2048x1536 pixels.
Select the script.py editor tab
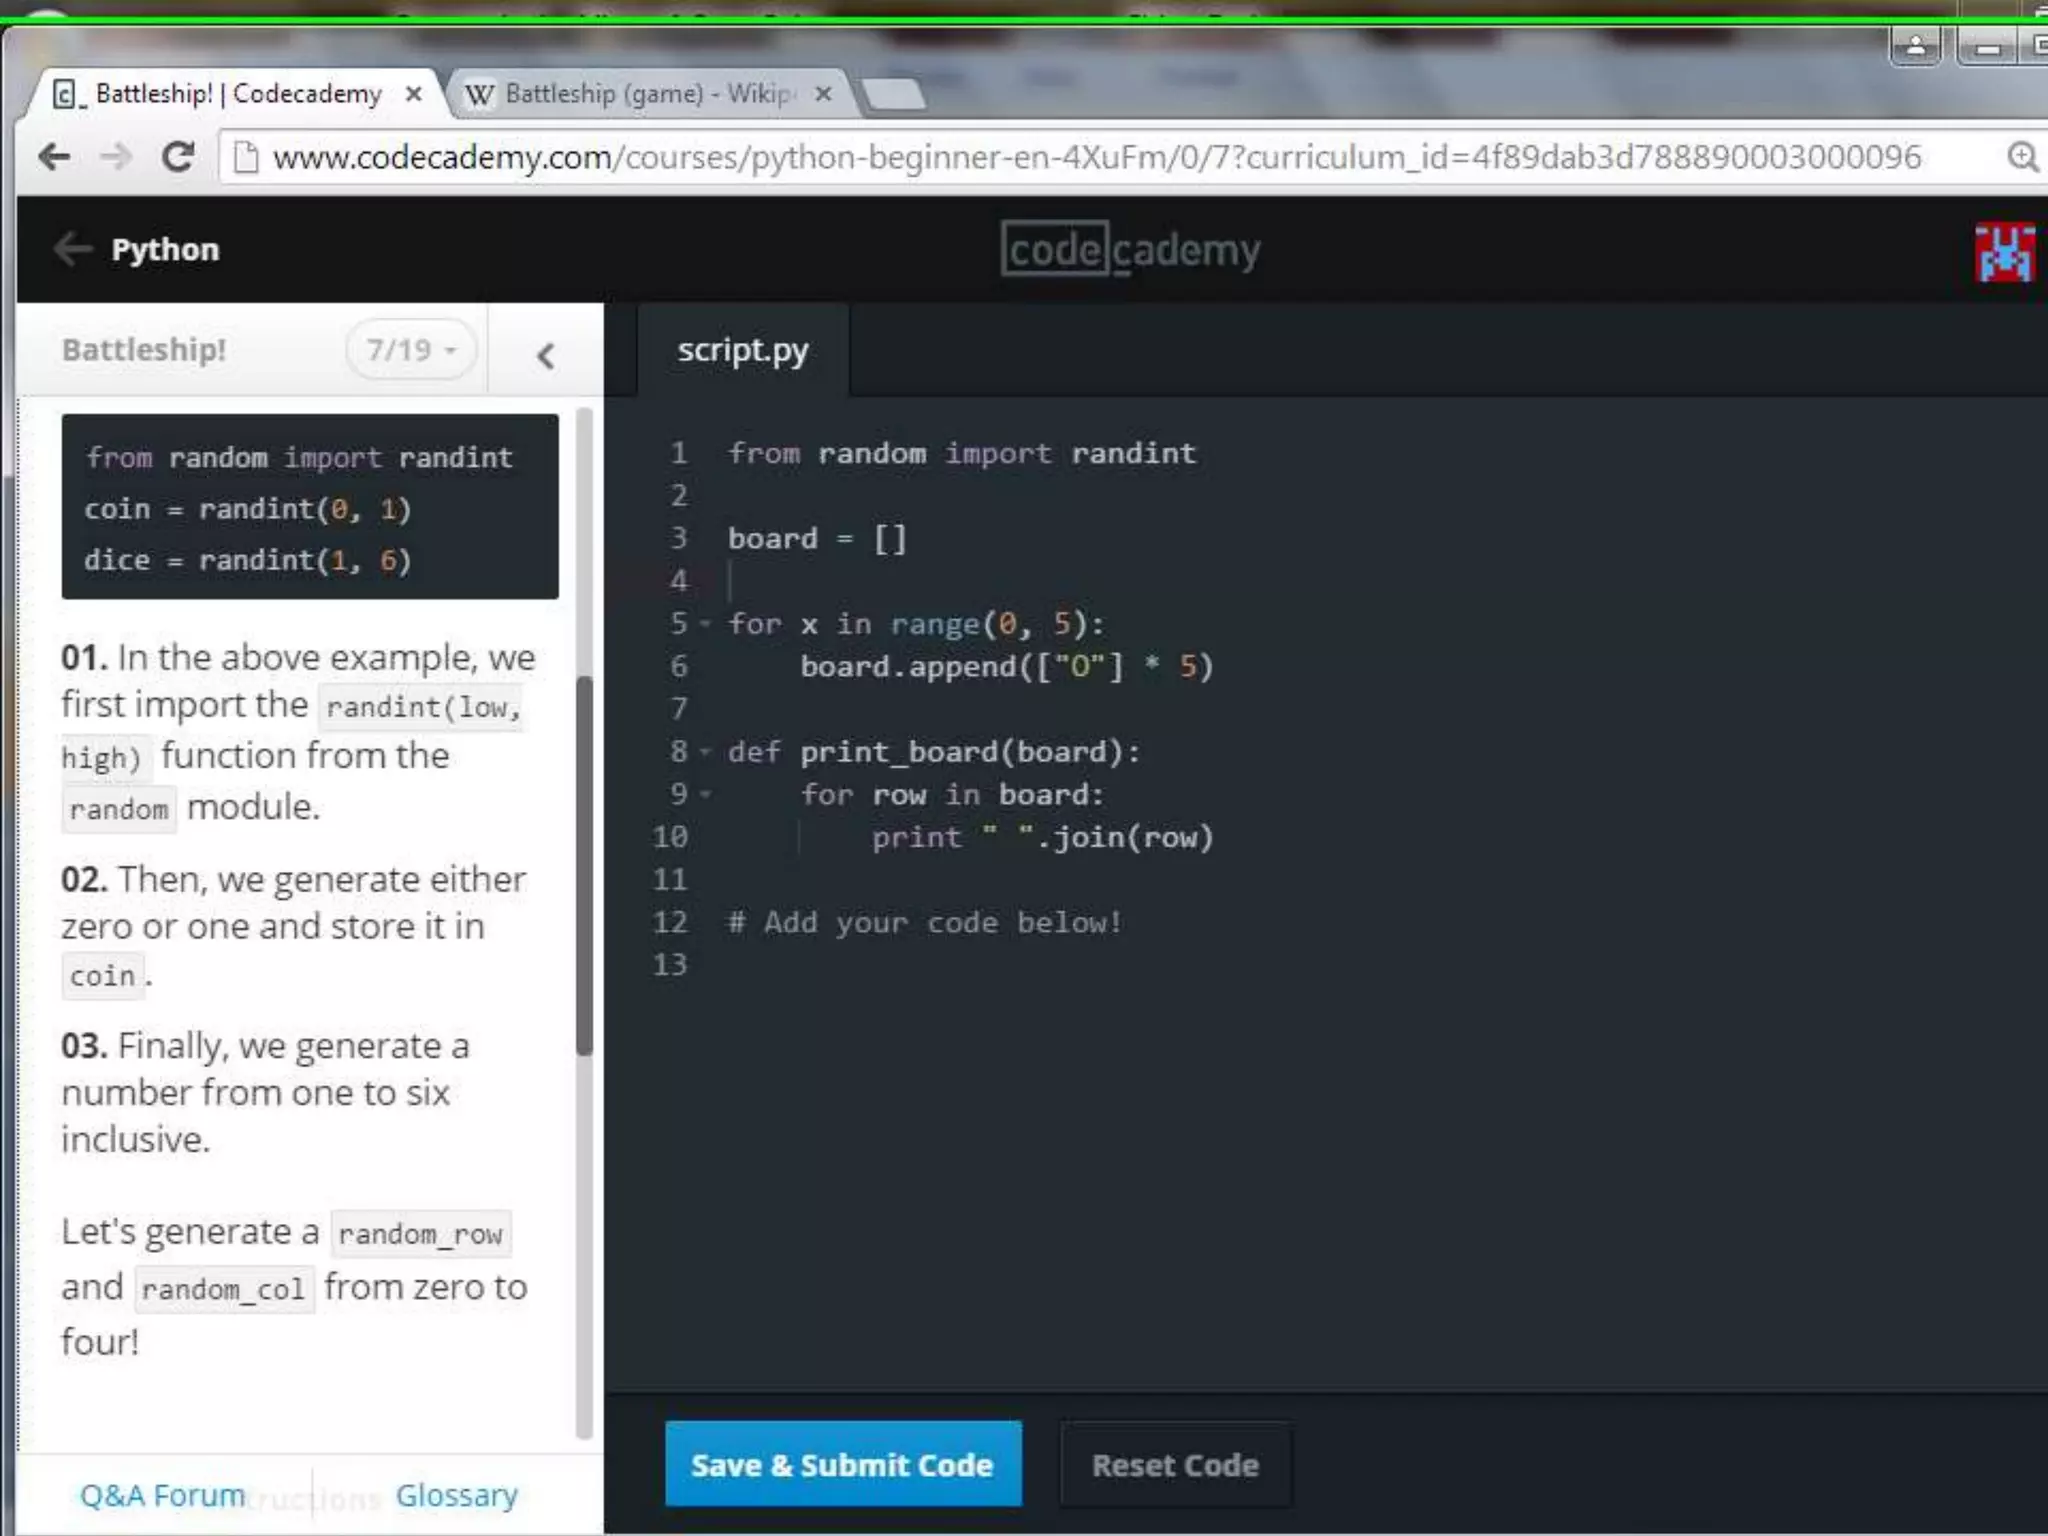[742, 350]
